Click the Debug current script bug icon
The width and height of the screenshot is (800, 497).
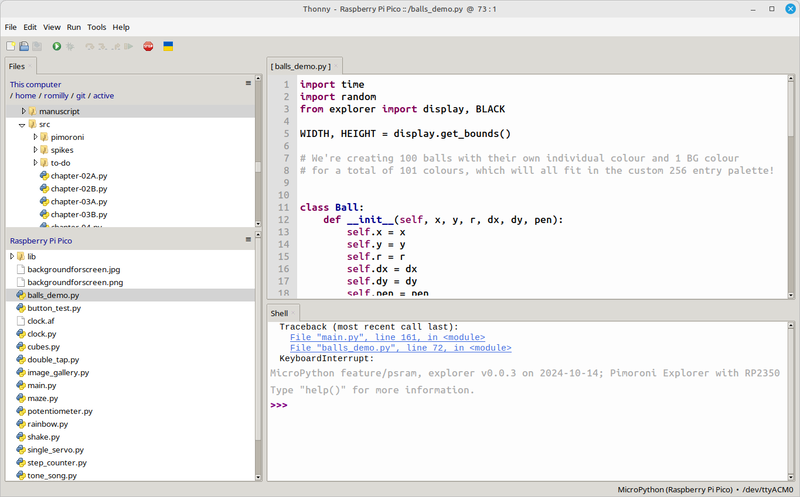click(x=72, y=46)
